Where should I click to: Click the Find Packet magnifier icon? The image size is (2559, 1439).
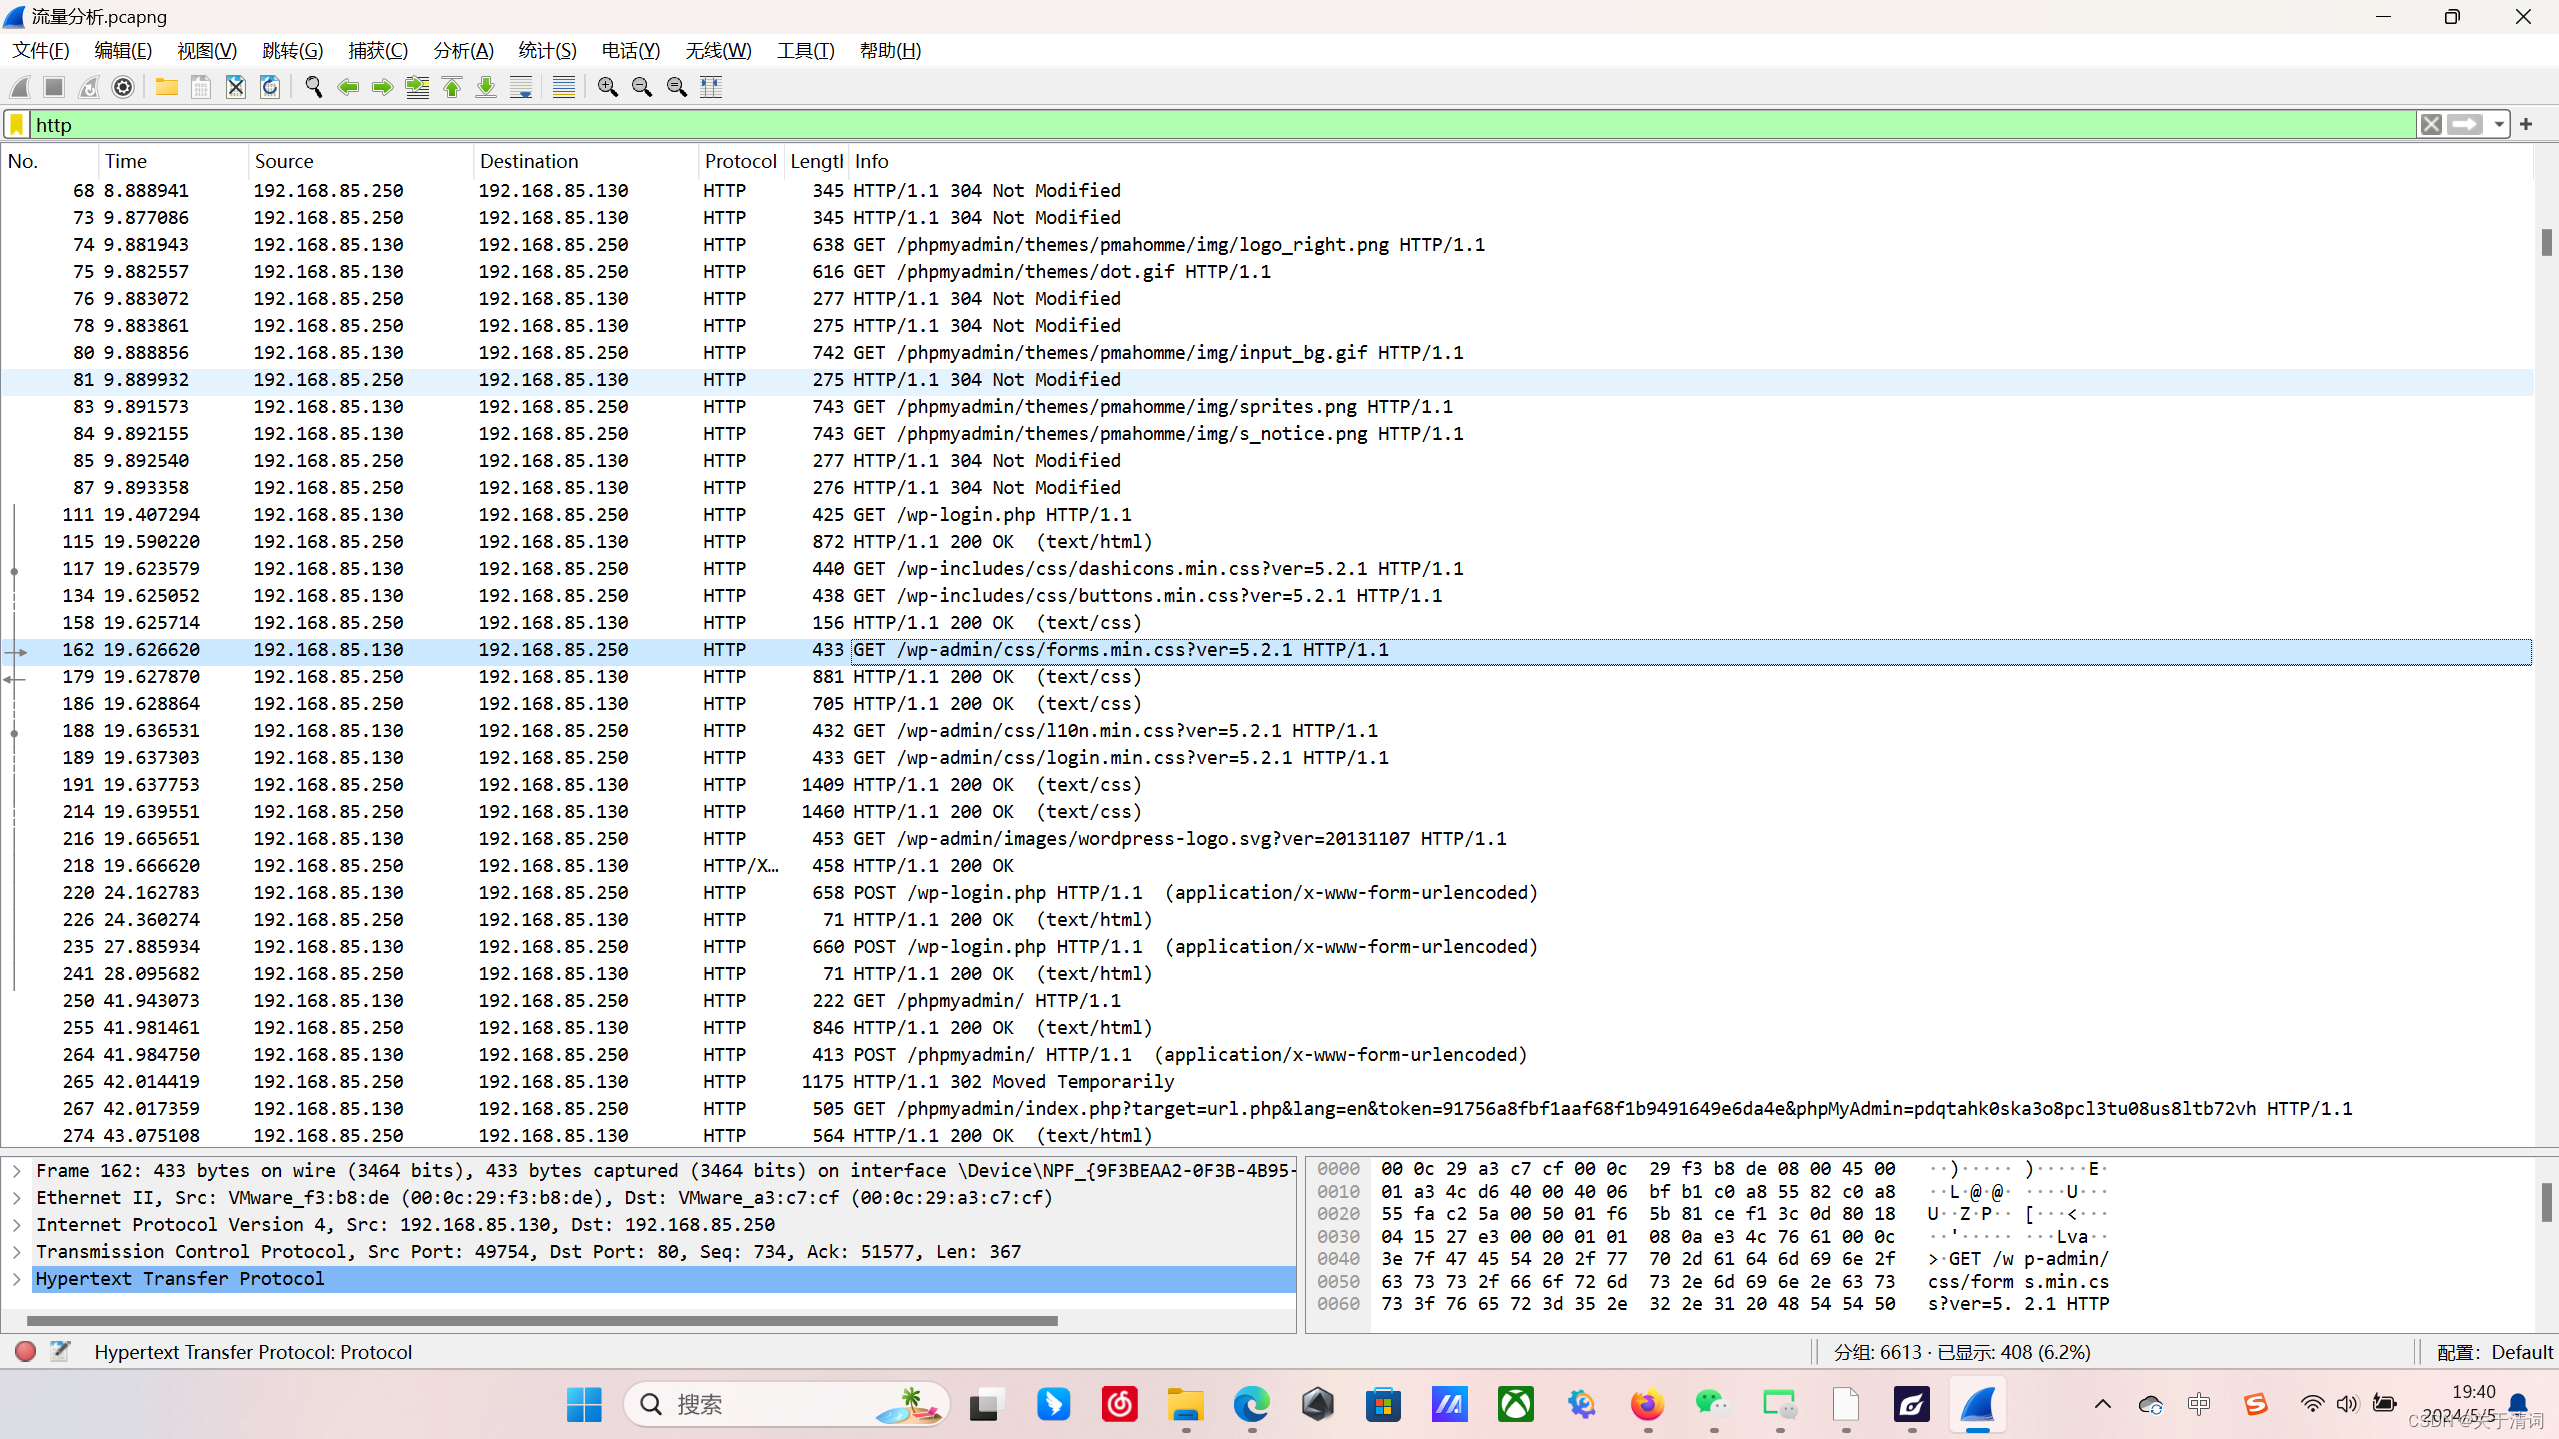click(x=313, y=87)
